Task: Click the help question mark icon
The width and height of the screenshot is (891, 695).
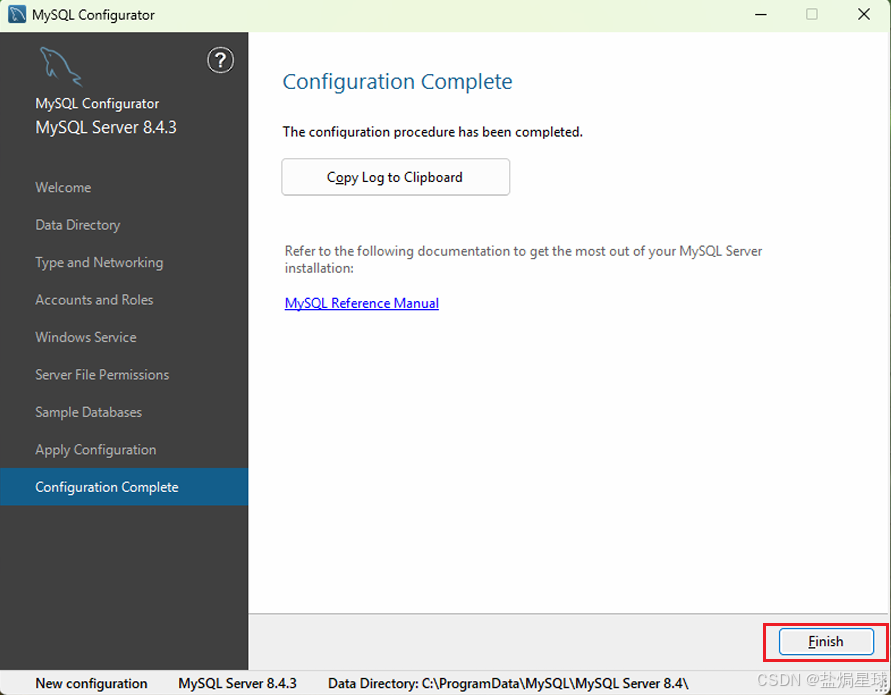Action: pos(220,60)
